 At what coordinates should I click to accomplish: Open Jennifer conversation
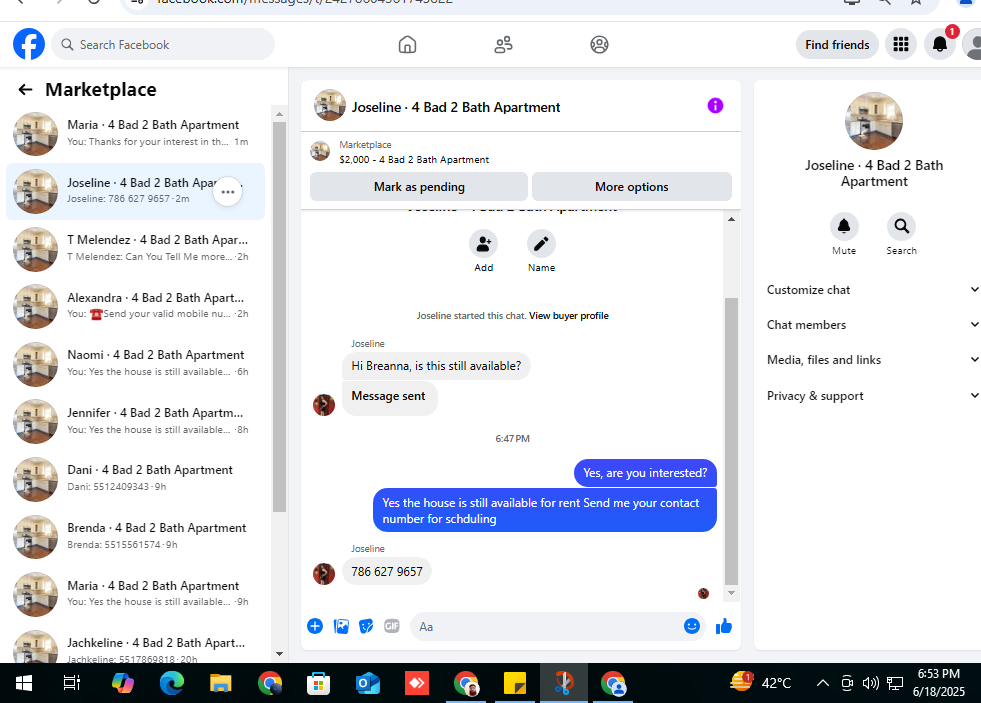[x=136, y=421]
